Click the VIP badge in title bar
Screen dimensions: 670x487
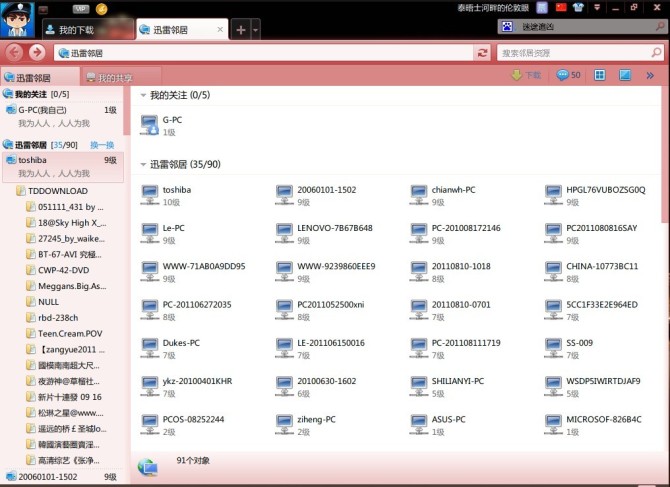(x=81, y=9)
